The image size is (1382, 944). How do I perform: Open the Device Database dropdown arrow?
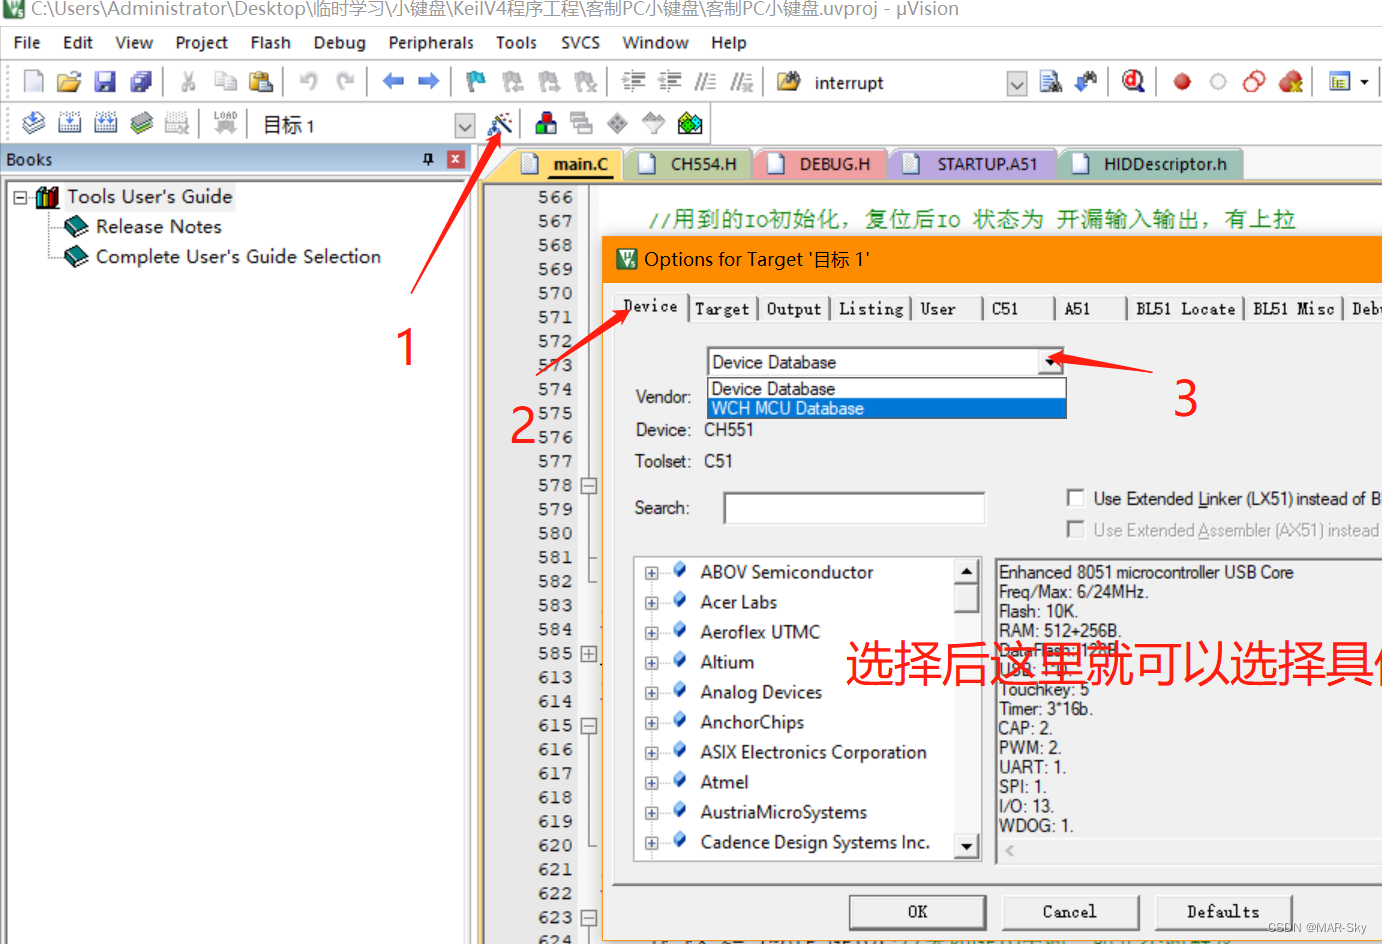coord(1051,362)
